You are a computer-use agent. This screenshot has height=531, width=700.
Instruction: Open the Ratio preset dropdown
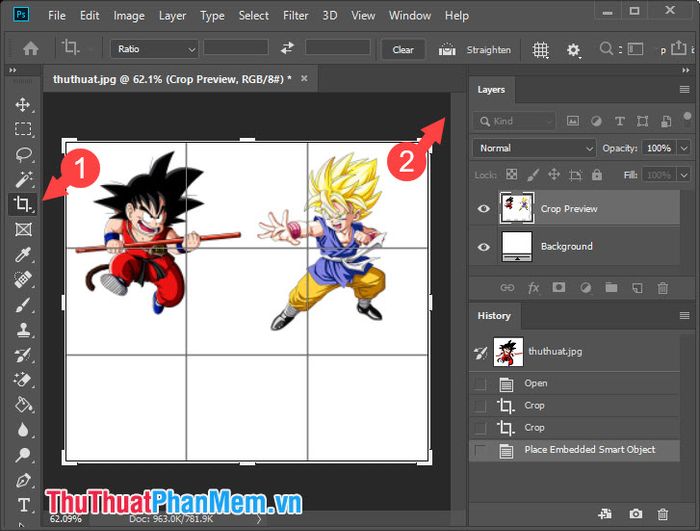(x=154, y=49)
